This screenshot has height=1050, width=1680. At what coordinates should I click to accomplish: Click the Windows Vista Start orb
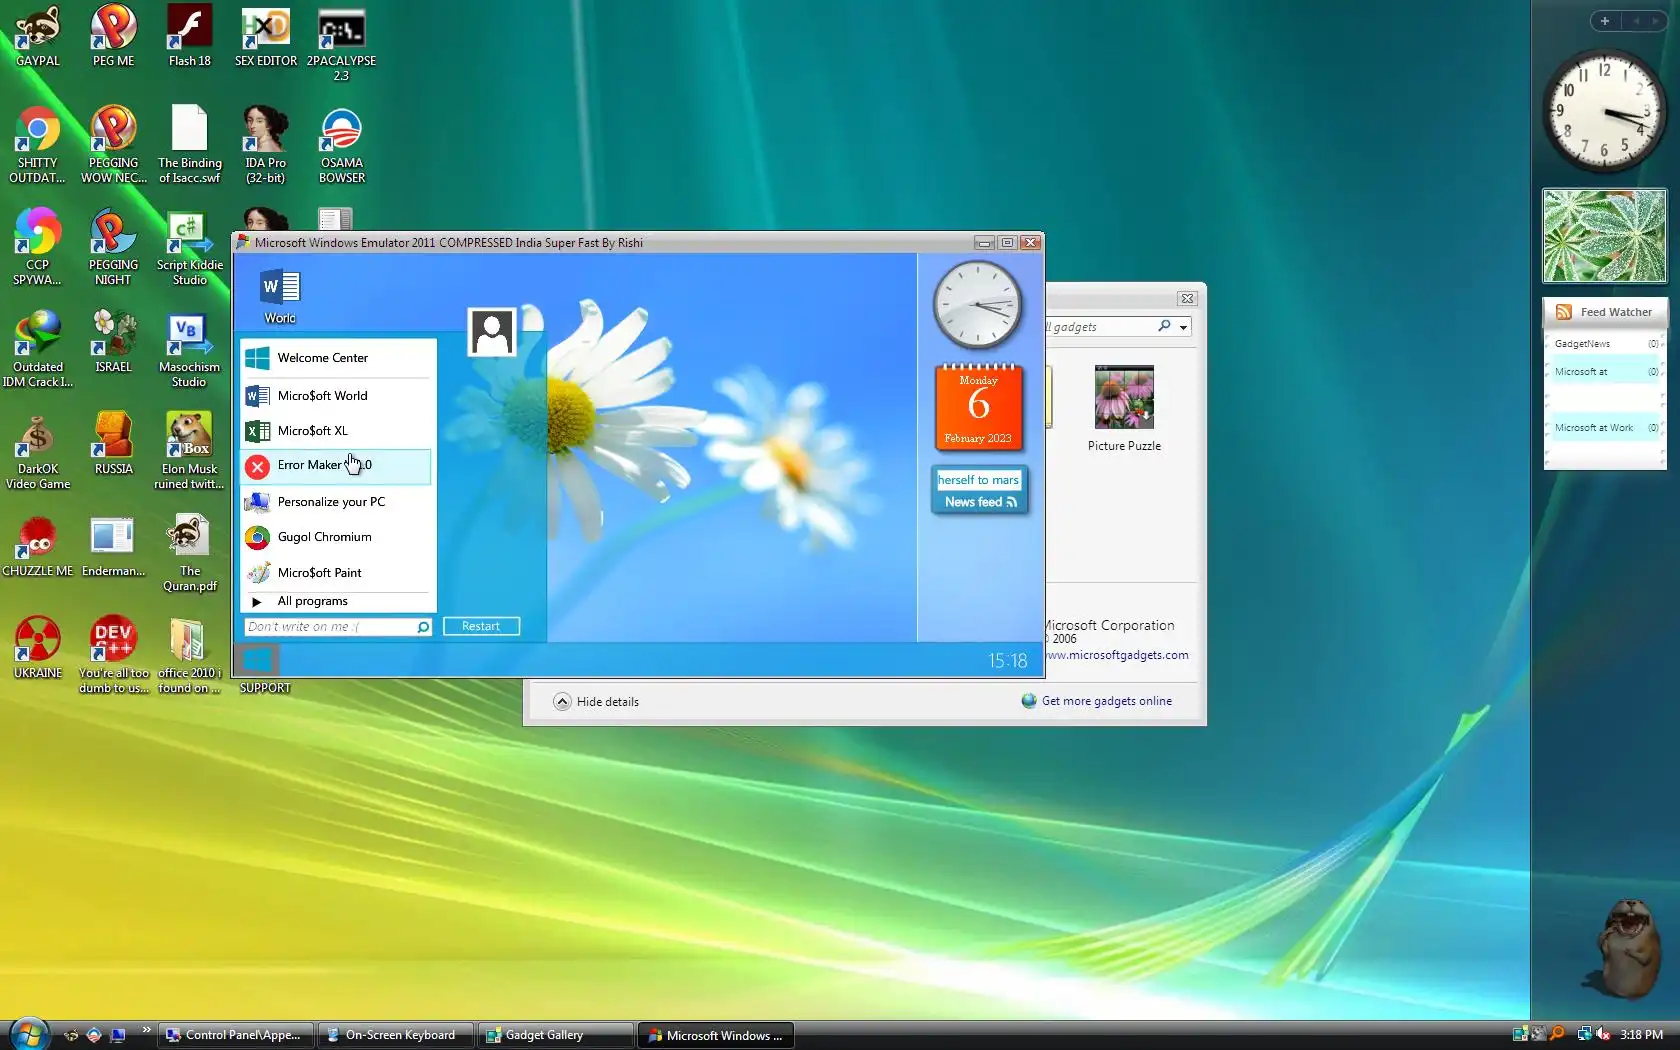point(28,1033)
